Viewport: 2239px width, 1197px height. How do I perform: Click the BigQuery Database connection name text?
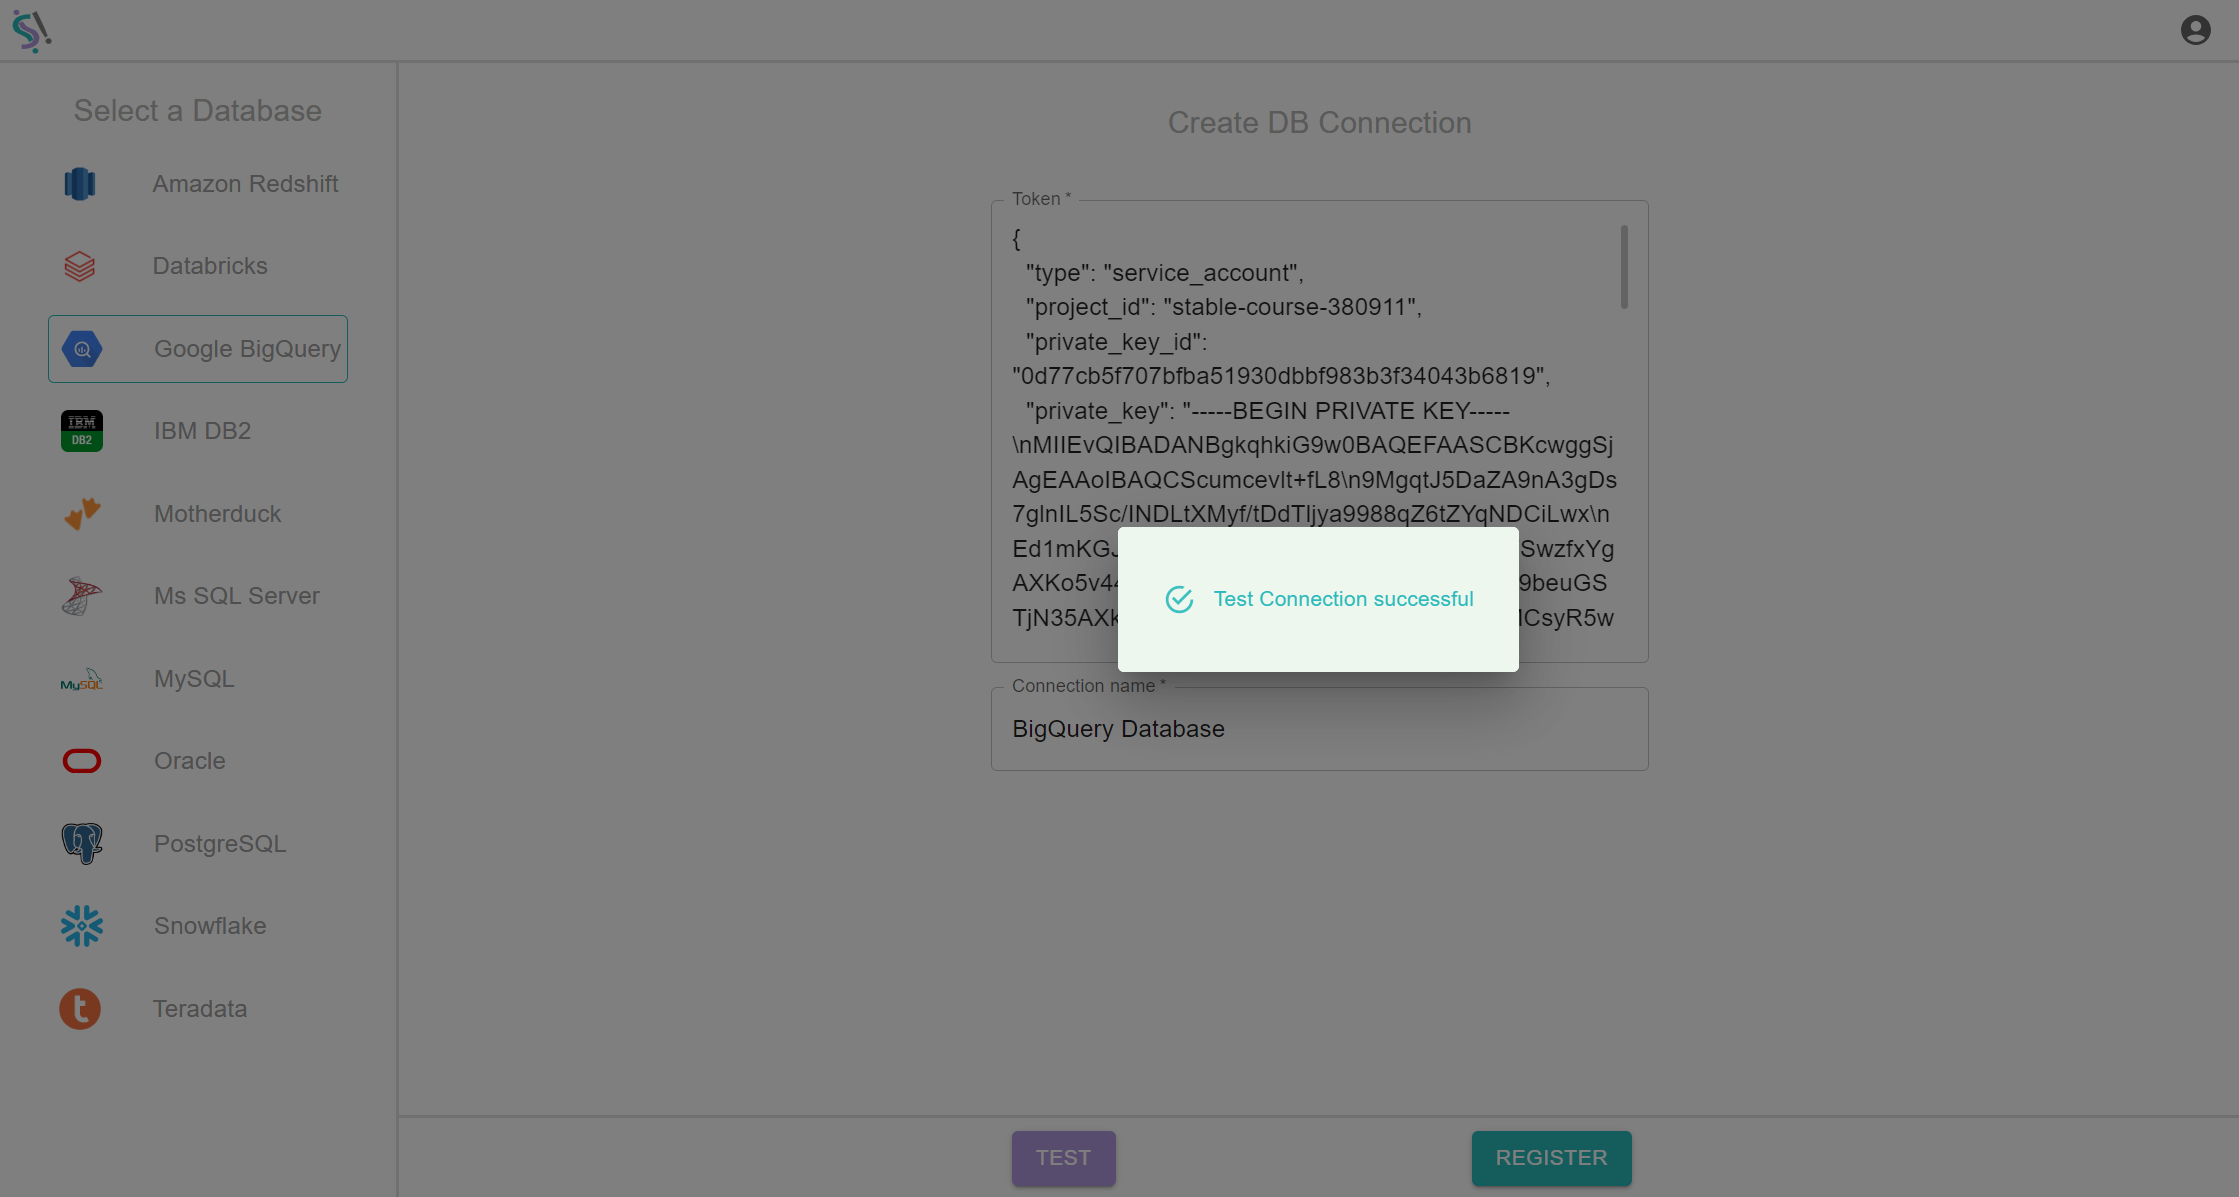click(1120, 729)
